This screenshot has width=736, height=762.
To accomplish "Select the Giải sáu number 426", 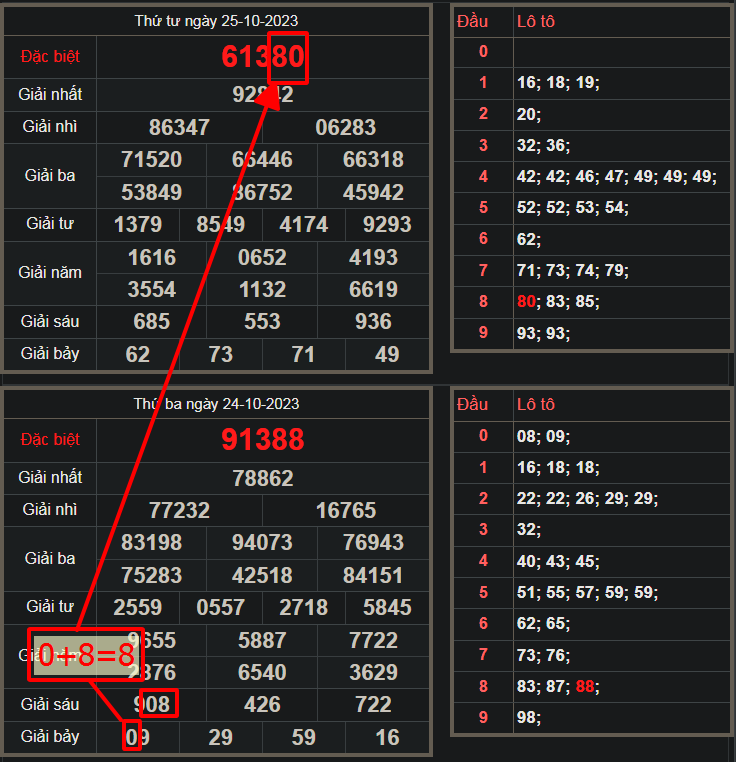I will pos(262,705).
